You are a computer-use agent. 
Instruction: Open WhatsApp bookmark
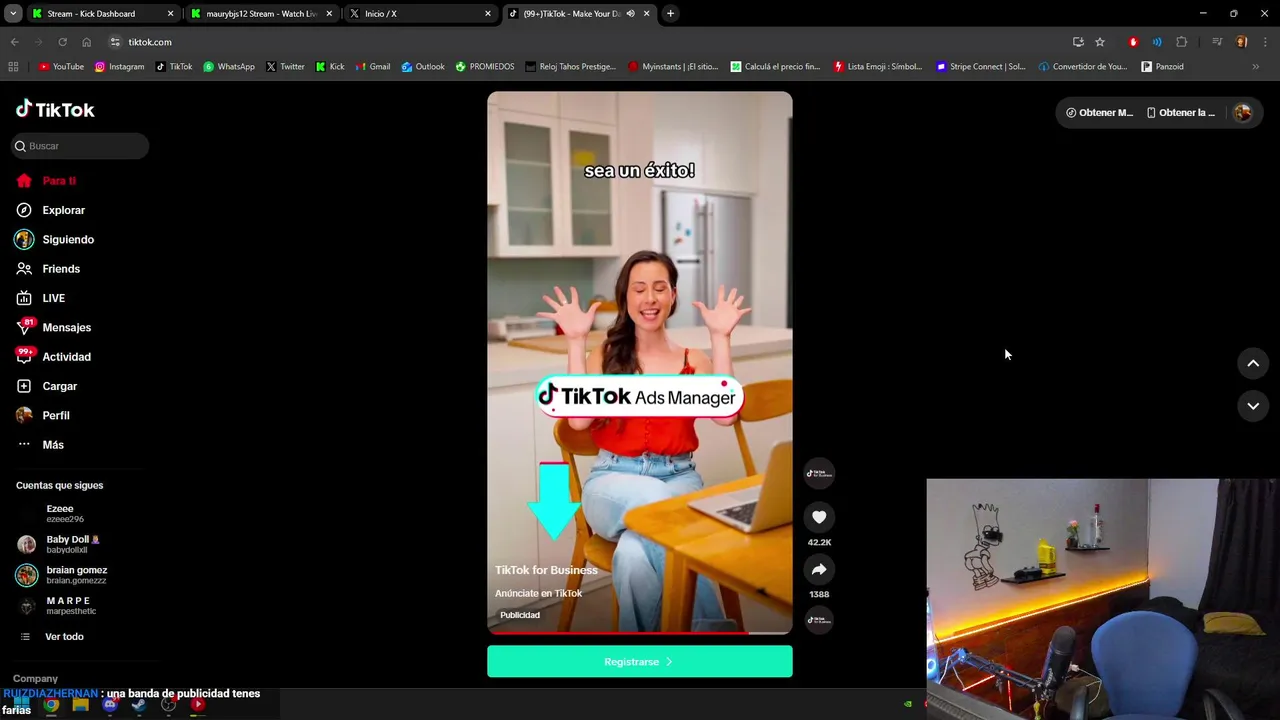coord(229,67)
